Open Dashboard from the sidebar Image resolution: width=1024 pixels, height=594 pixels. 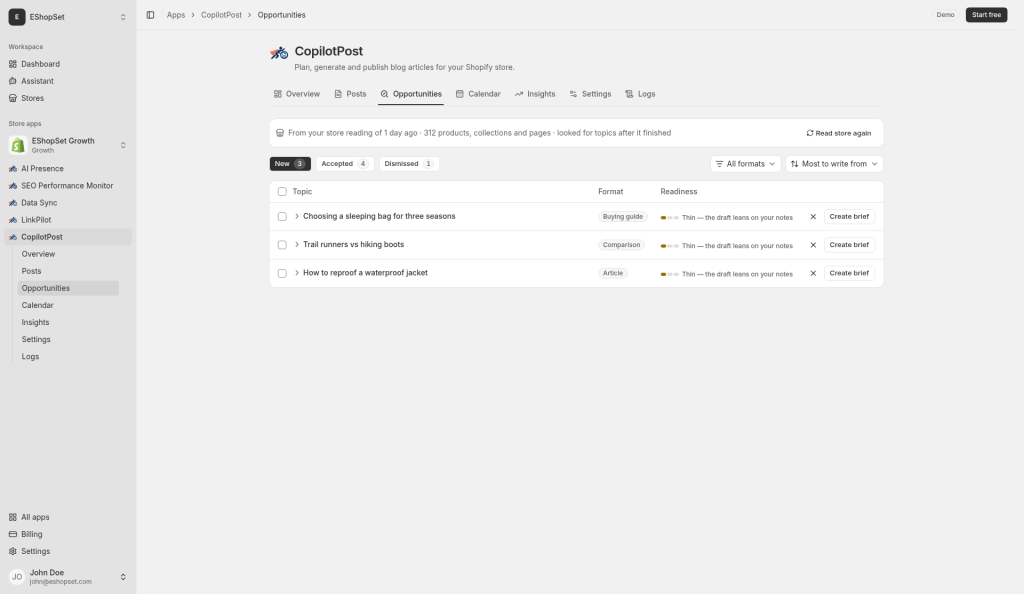click(68, 64)
